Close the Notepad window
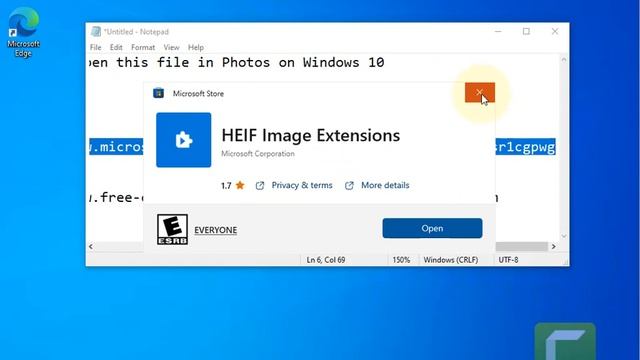The height and width of the screenshot is (360, 640). (x=555, y=31)
